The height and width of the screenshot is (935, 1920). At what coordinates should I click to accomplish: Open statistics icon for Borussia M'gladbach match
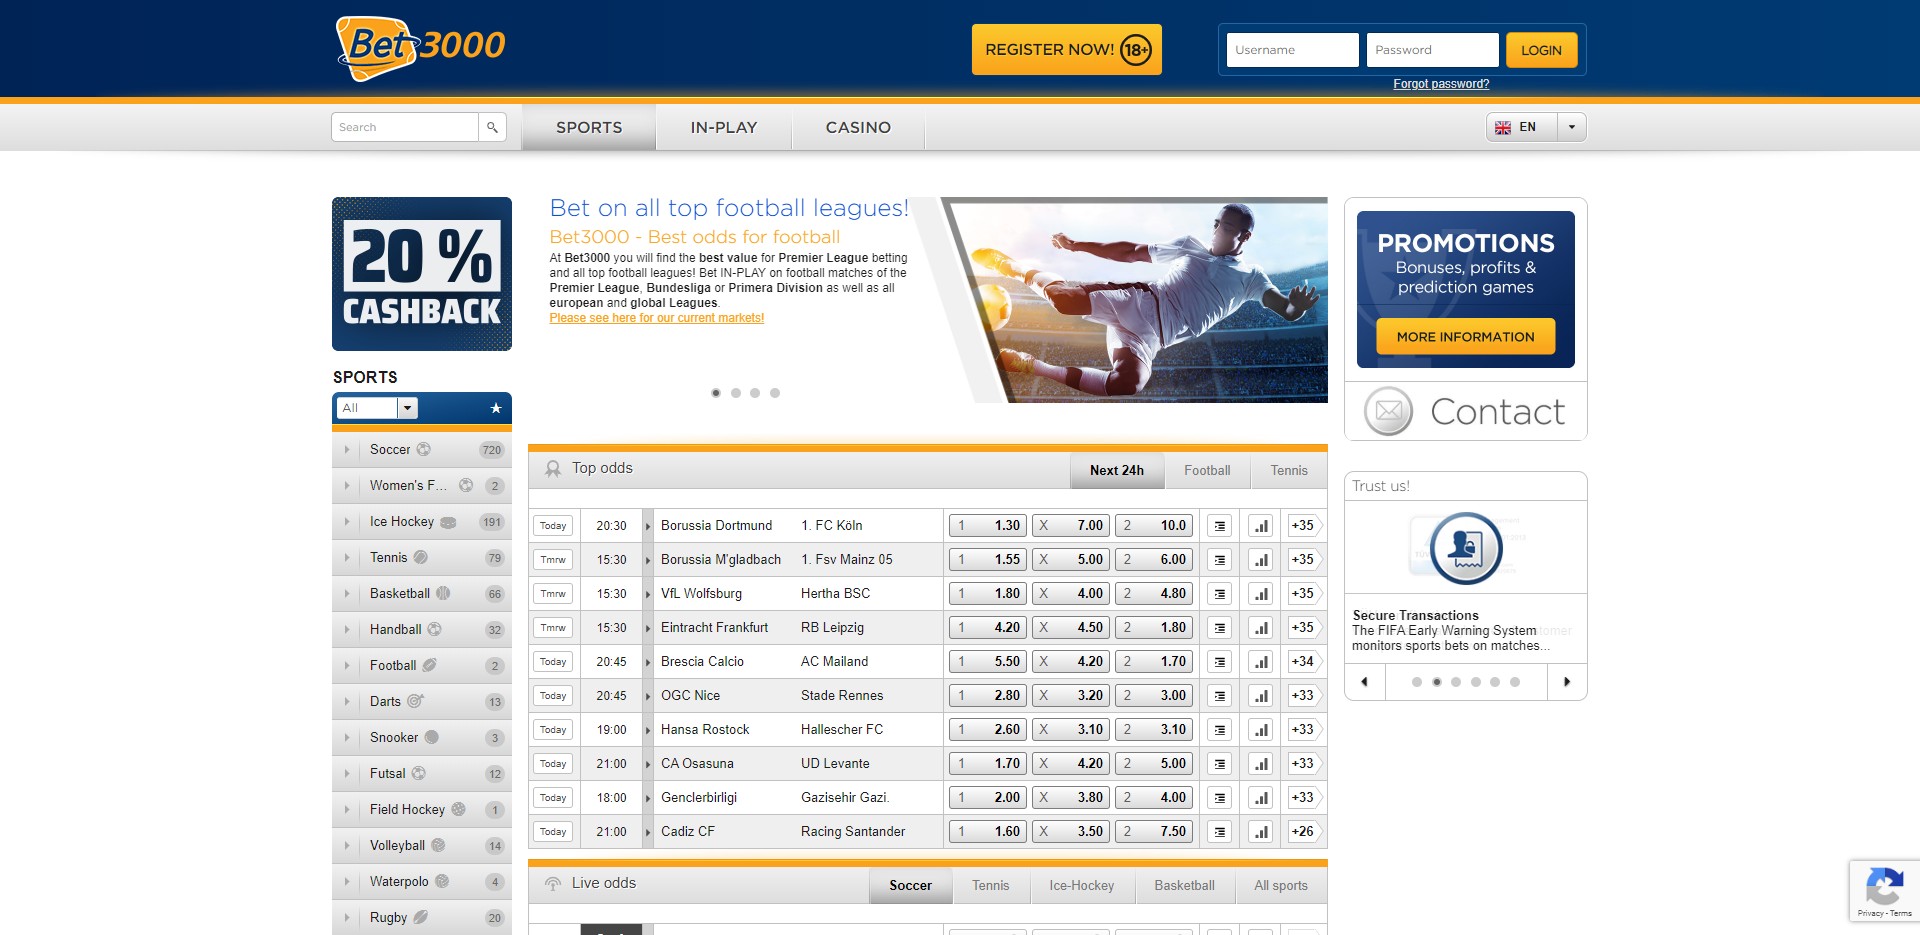(x=1260, y=560)
